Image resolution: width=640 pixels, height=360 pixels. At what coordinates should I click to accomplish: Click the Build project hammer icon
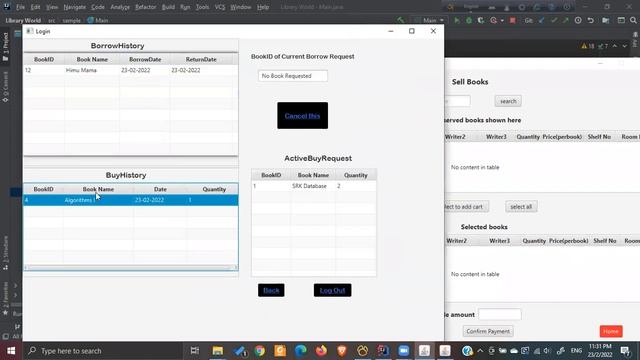(400, 20)
